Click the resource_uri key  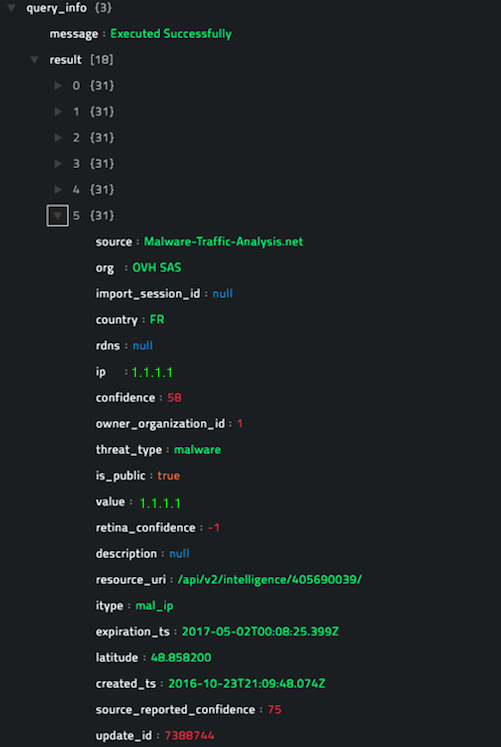tap(130, 580)
